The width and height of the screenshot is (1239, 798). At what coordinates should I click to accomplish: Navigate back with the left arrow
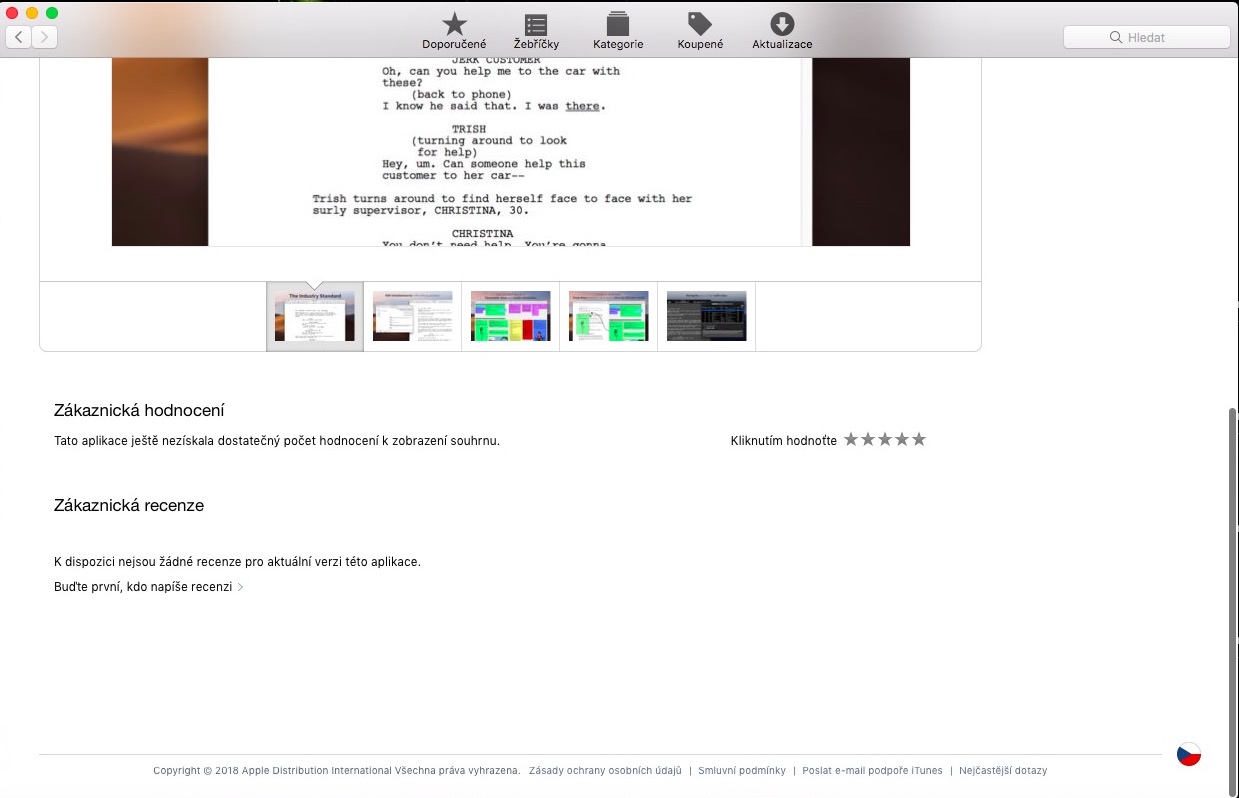coord(18,36)
